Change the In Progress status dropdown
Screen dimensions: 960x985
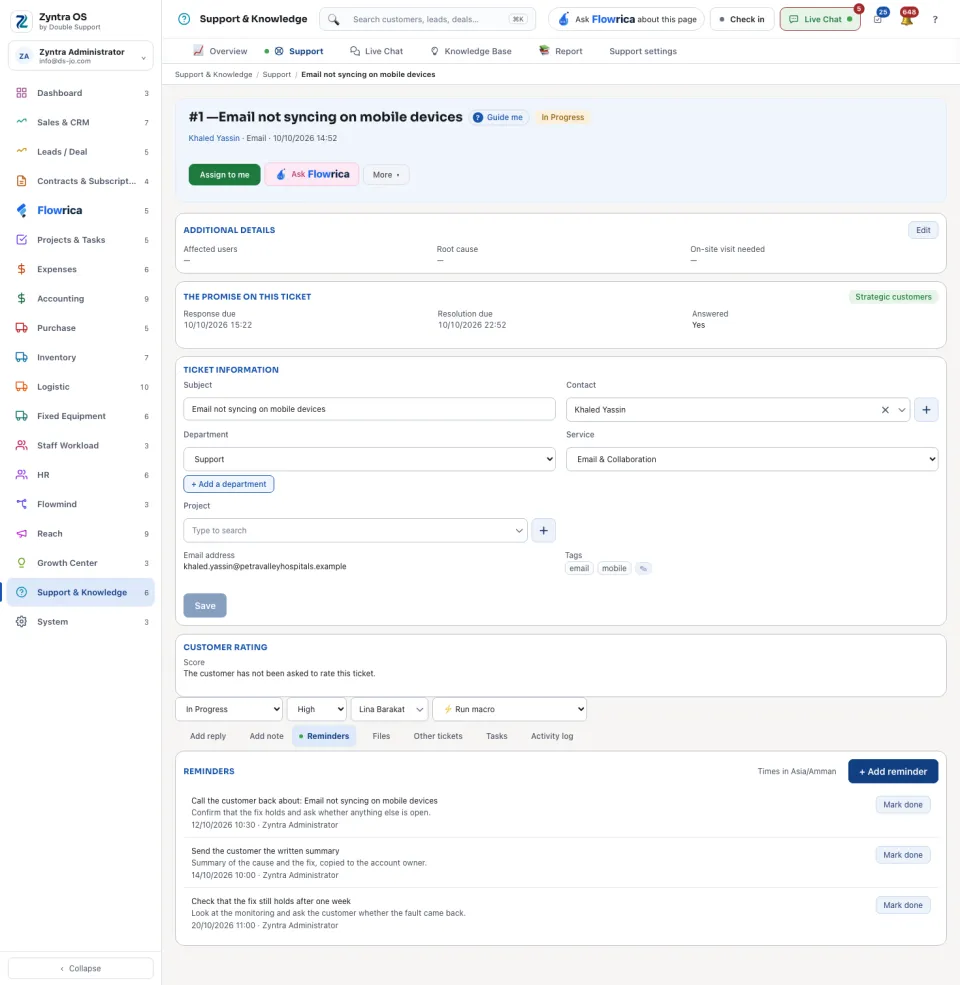click(x=229, y=709)
